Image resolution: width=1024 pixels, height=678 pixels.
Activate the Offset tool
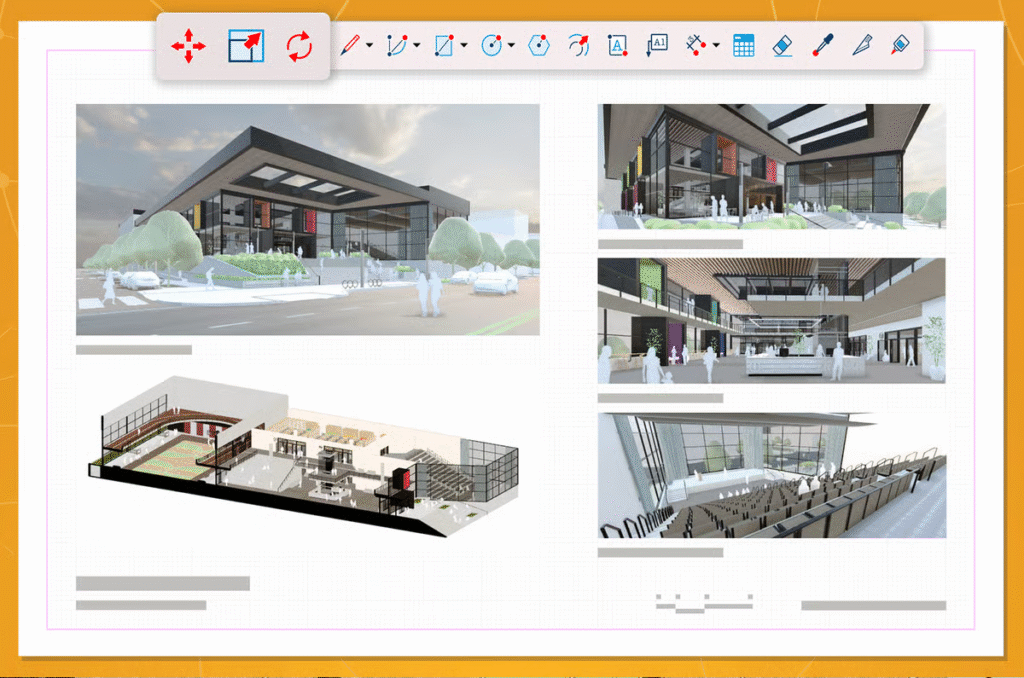[579, 45]
